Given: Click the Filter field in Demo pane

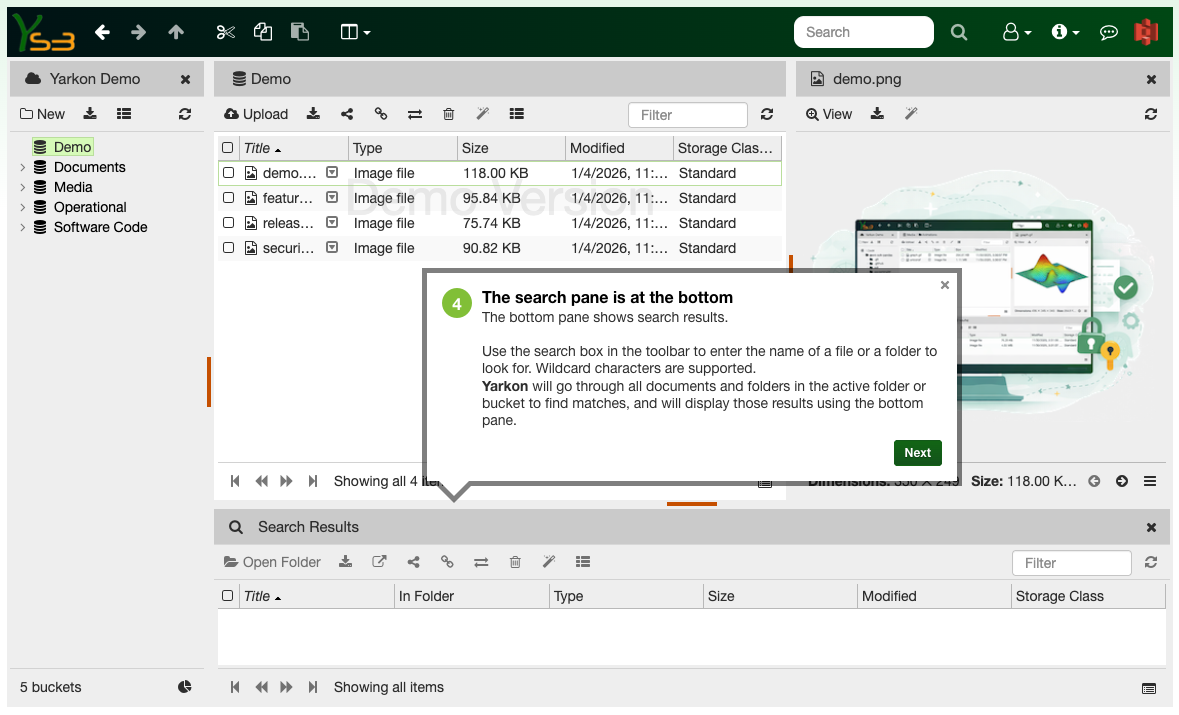Looking at the screenshot, I should tap(687, 115).
